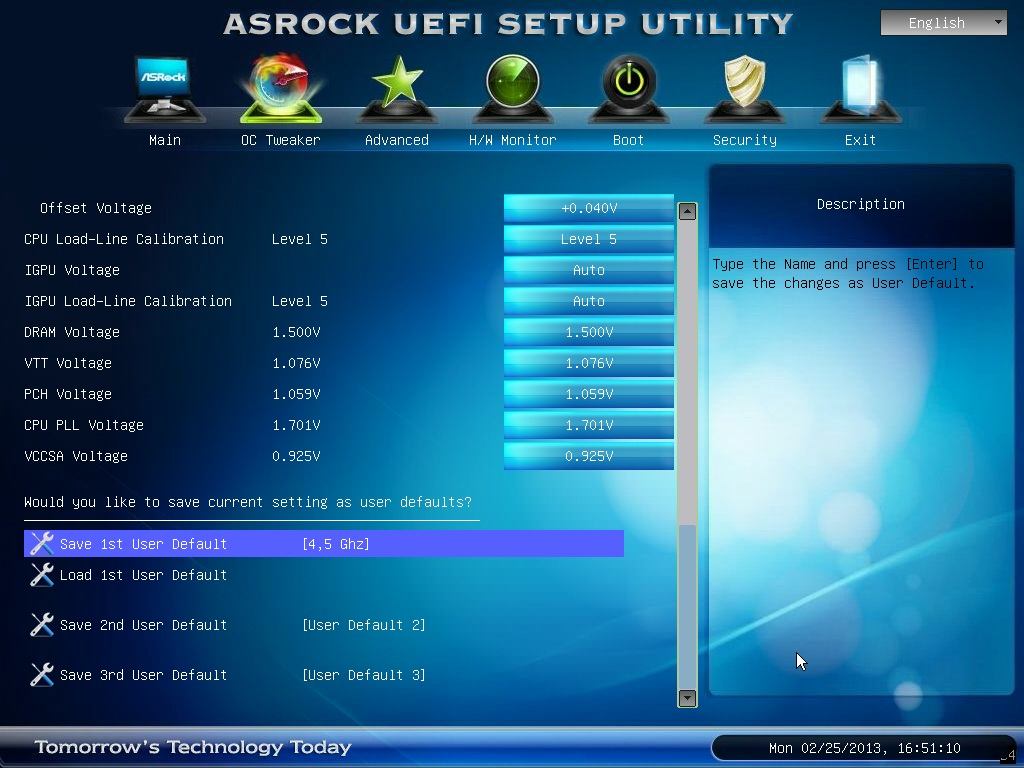This screenshot has width=1024, height=768.
Task: Open the H/W Monitor radar icon
Action: 513,89
